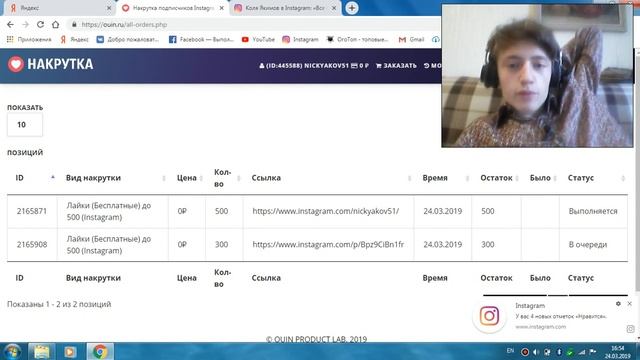This screenshot has width=640, height=360.
Task: Click status Выполняется cell
Action: [593, 211]
